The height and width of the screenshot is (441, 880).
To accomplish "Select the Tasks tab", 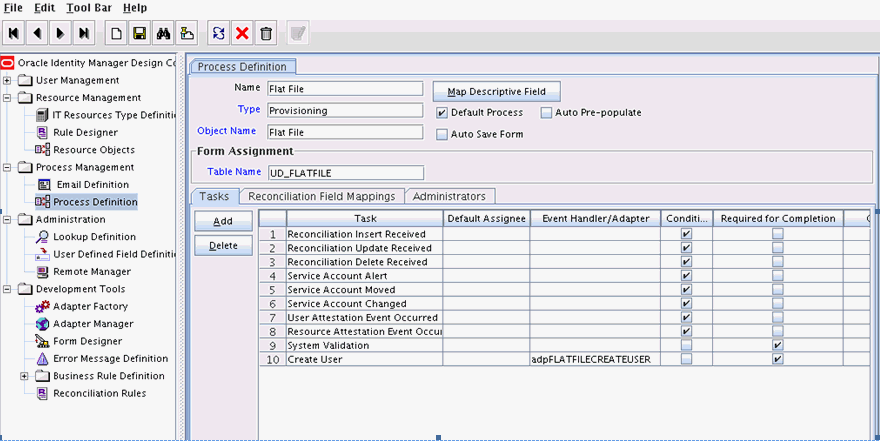I will click(x=214, y=196).
